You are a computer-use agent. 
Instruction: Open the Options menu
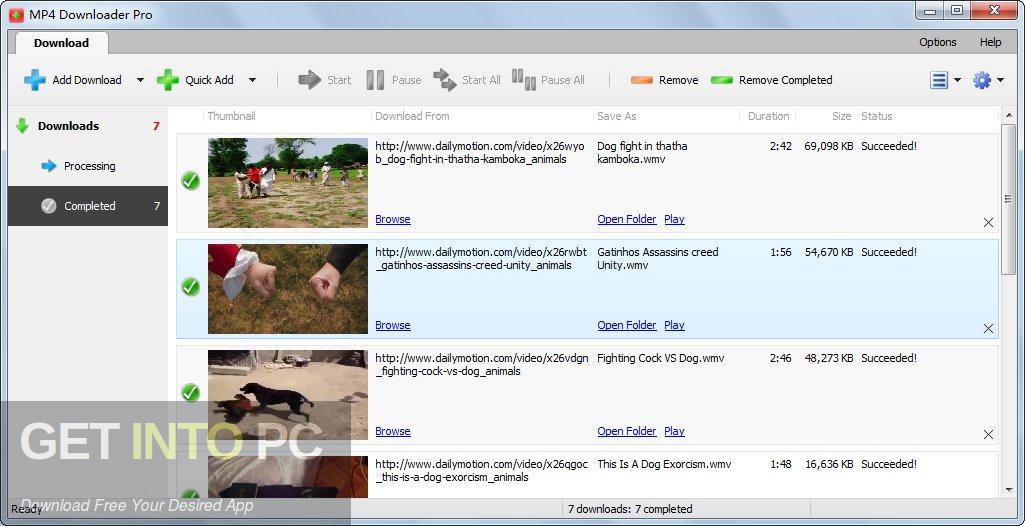[937, 42]
